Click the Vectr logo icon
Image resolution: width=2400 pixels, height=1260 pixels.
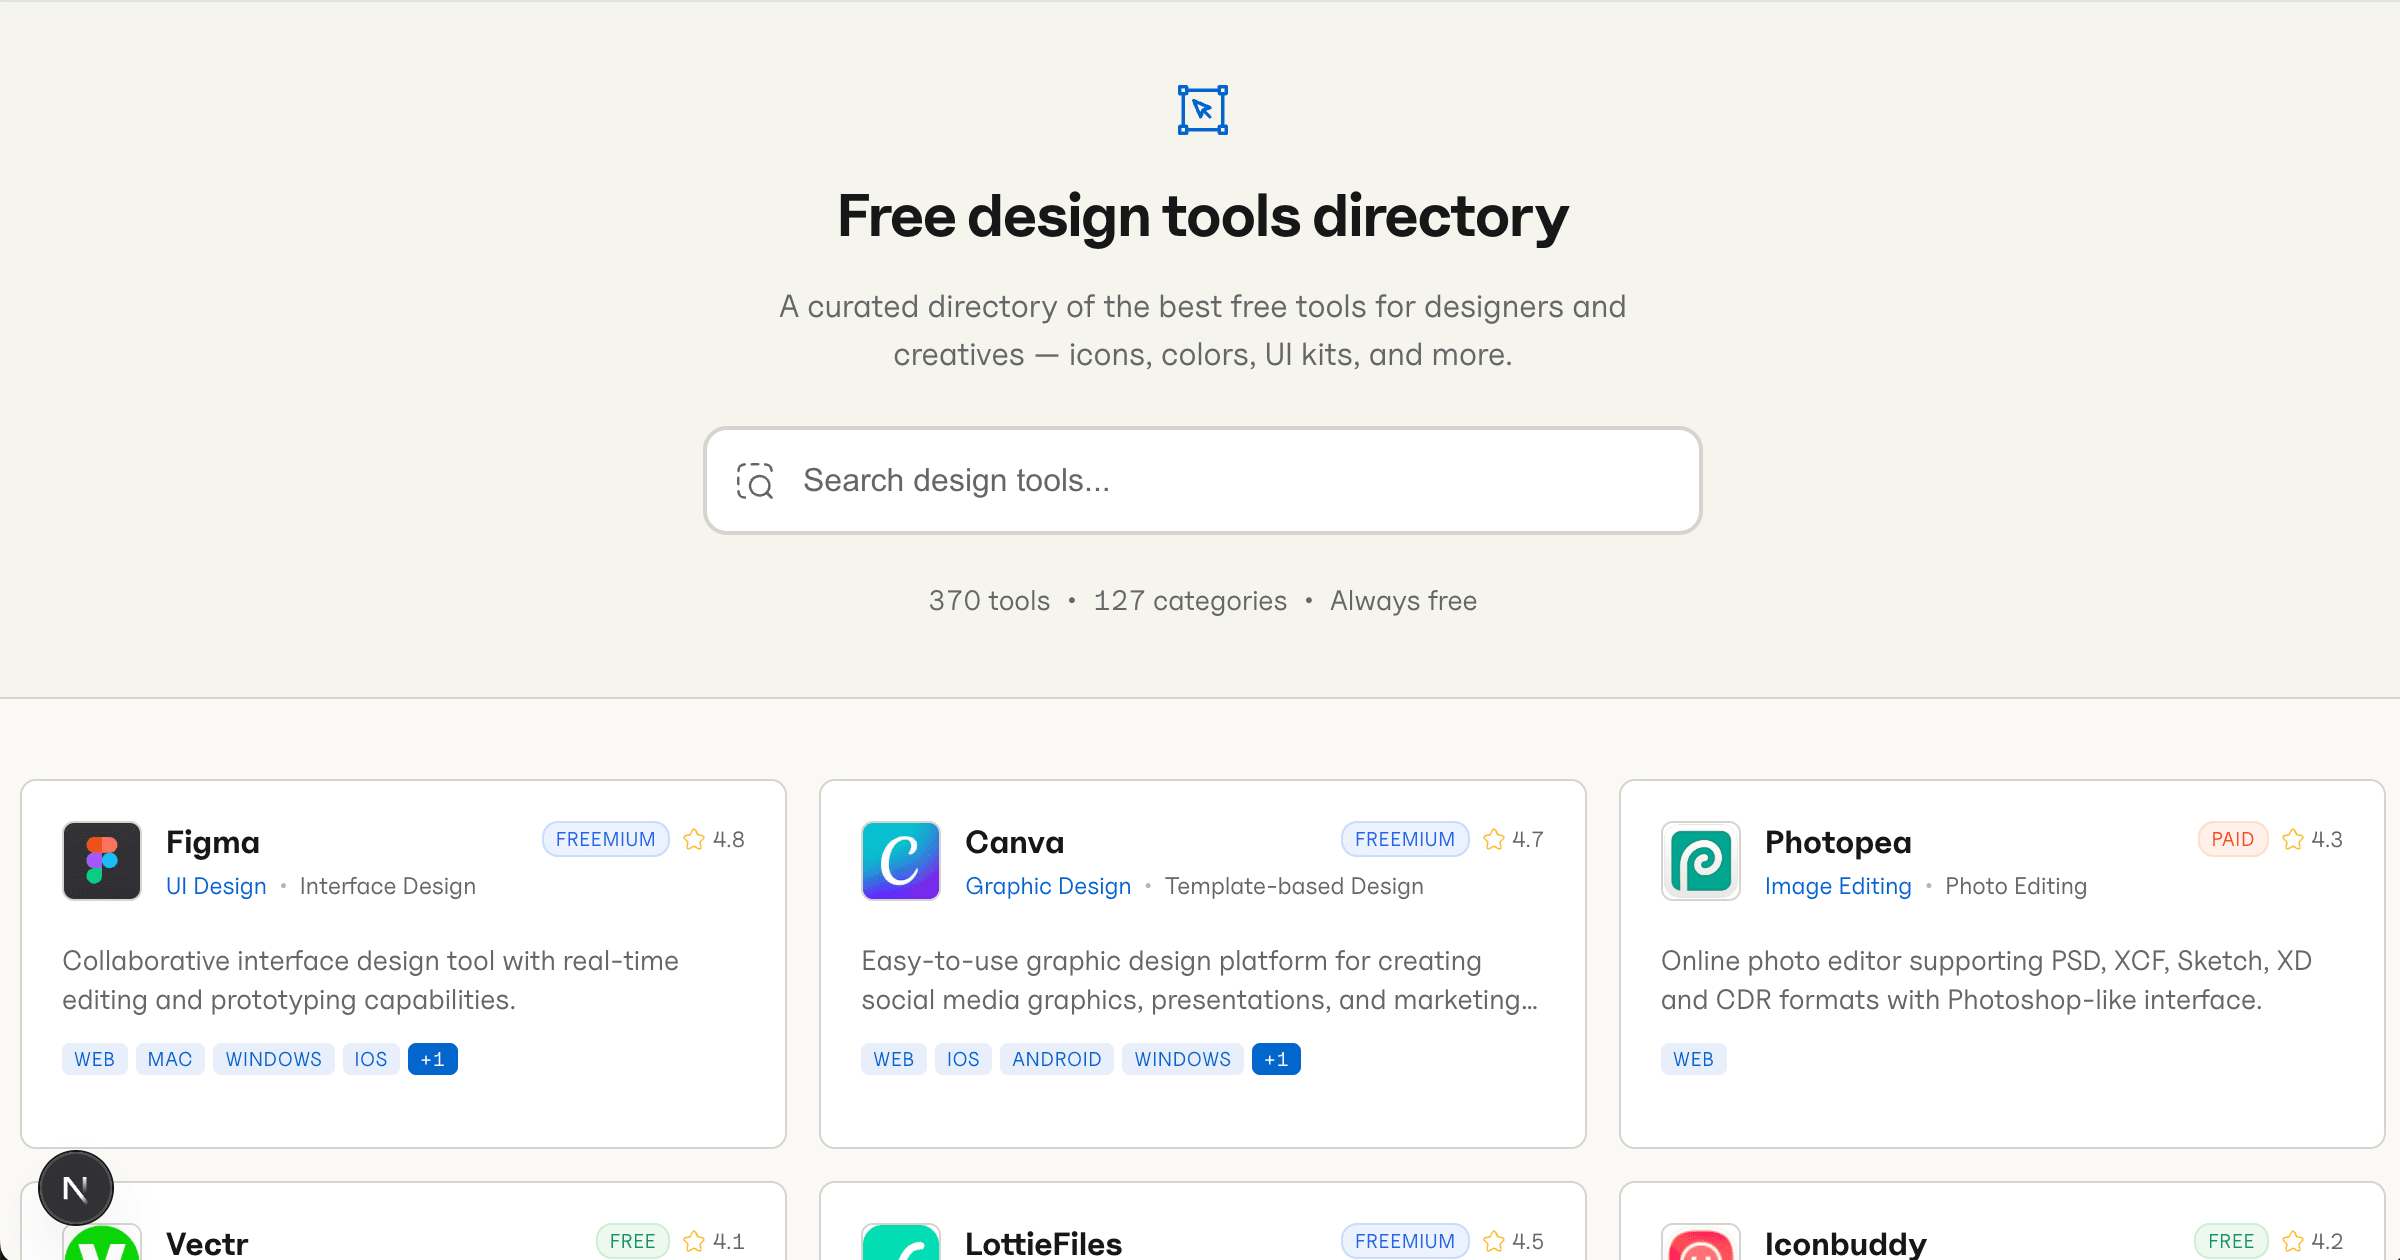[101, 1246]
